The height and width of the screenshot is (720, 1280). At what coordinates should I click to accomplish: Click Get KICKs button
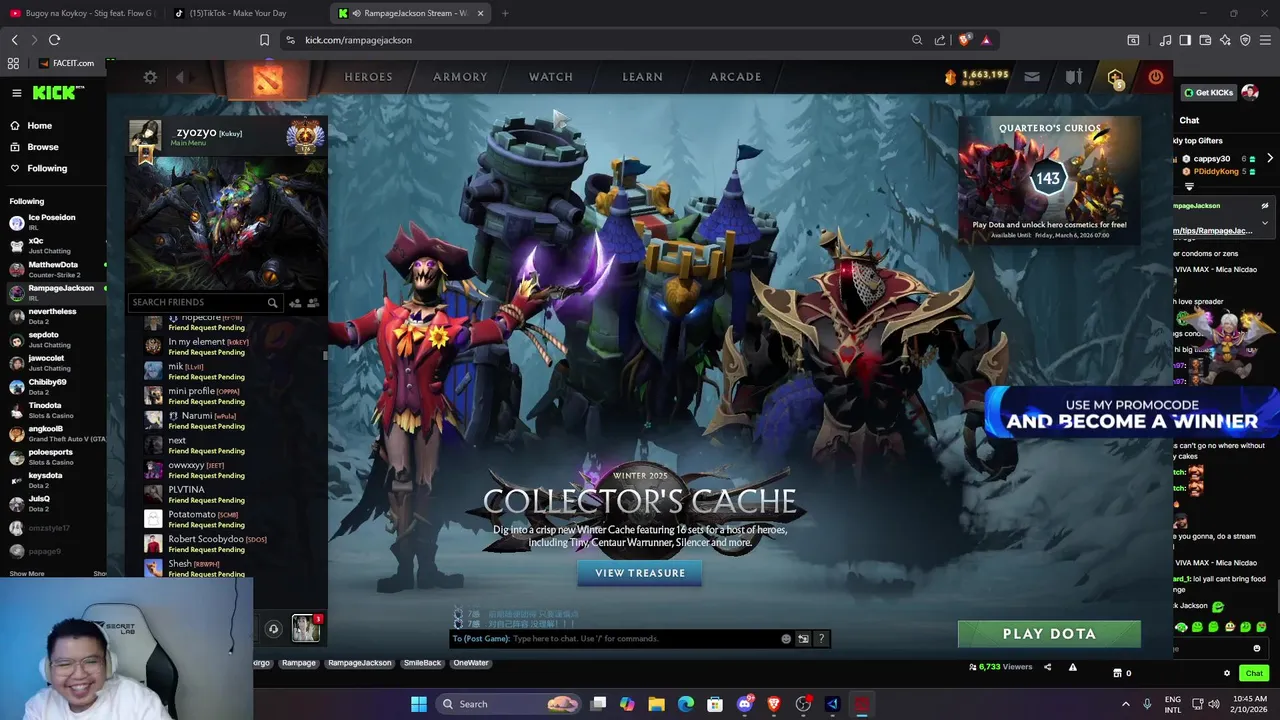[x=1208, y=93]
